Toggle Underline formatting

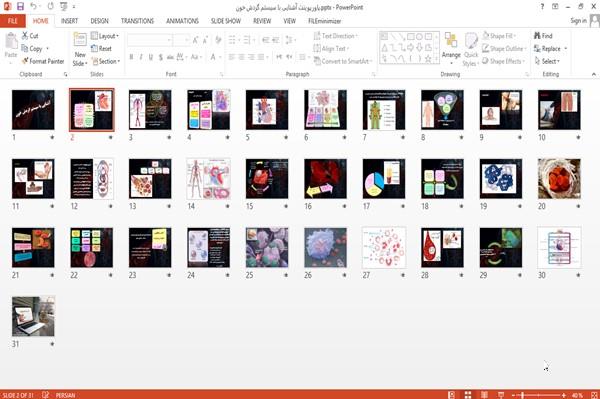(x=151, y=57)
